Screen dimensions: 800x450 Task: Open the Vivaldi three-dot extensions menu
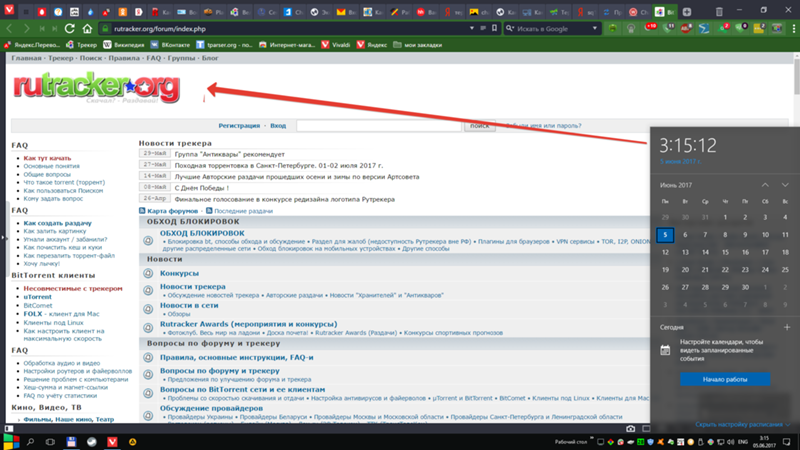(794, 29)
